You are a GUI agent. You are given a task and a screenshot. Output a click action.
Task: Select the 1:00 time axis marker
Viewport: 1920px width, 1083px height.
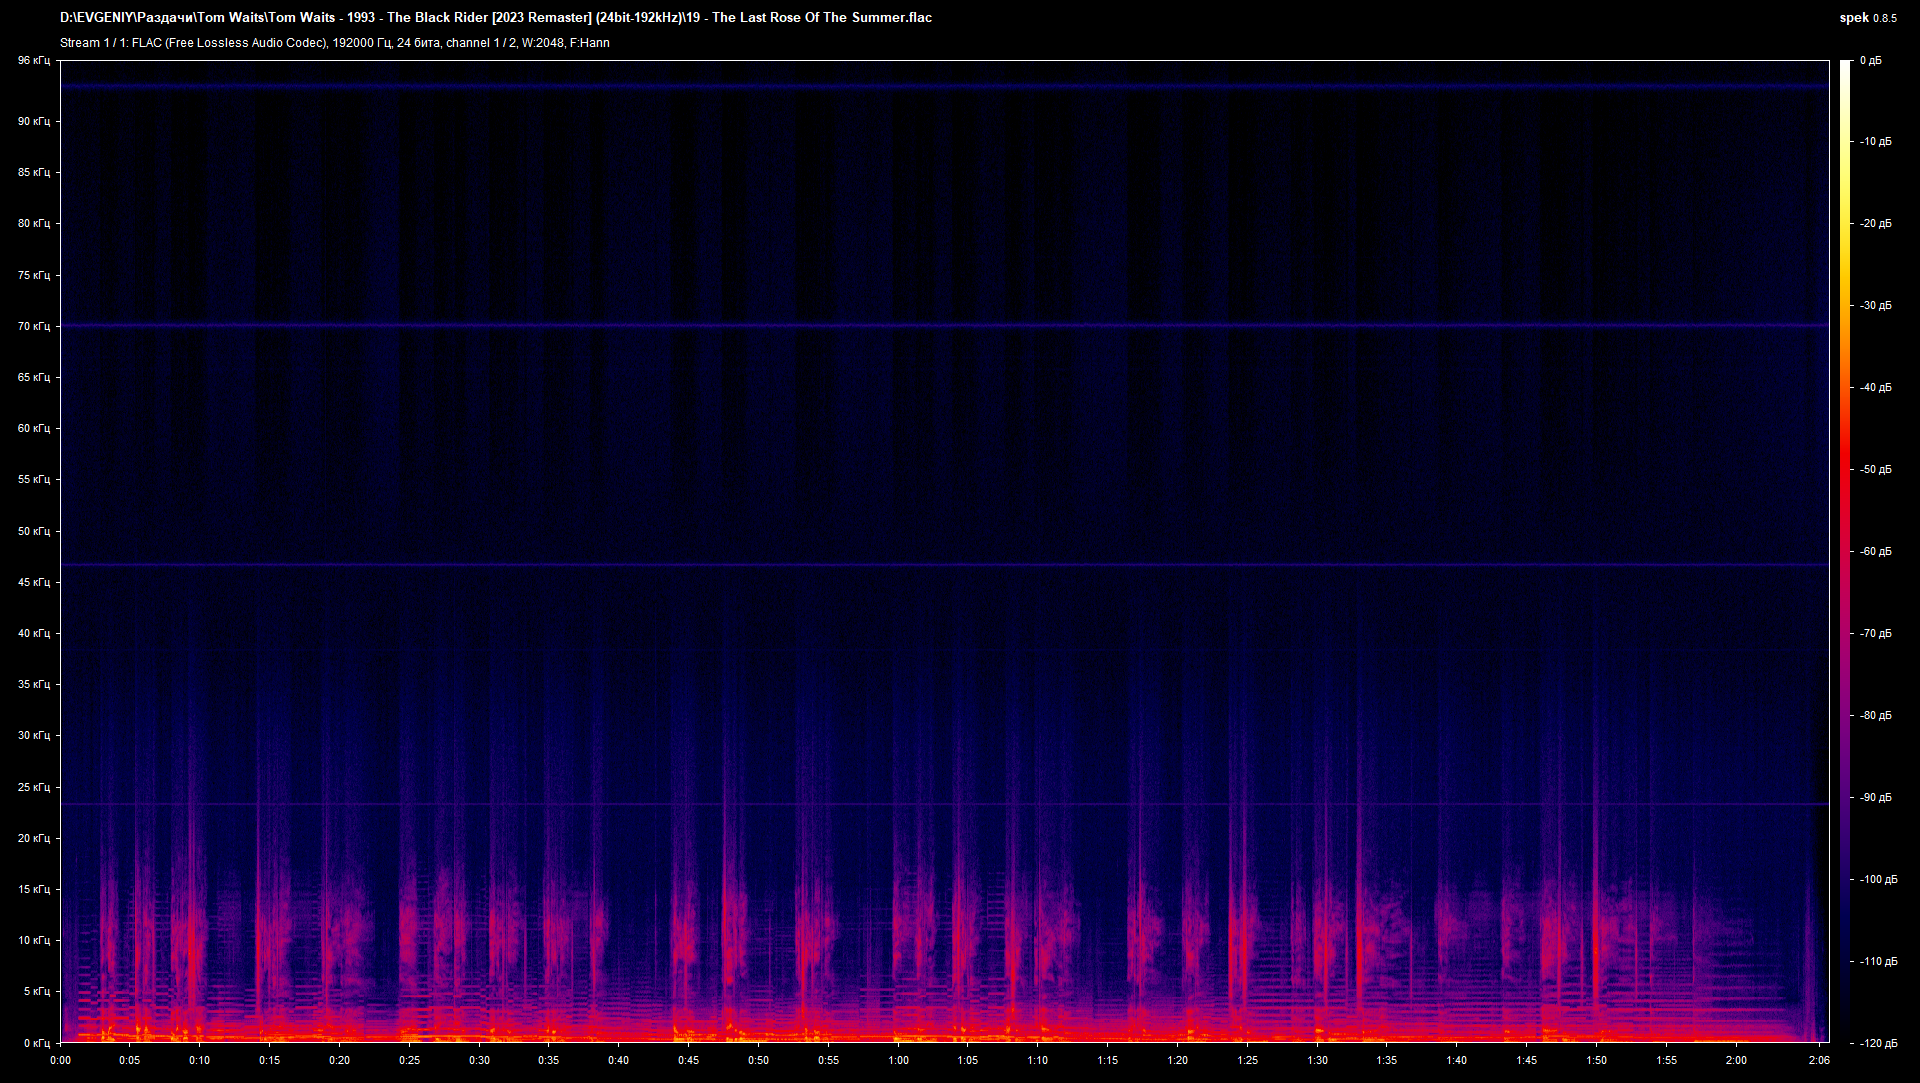(898, 1060)
